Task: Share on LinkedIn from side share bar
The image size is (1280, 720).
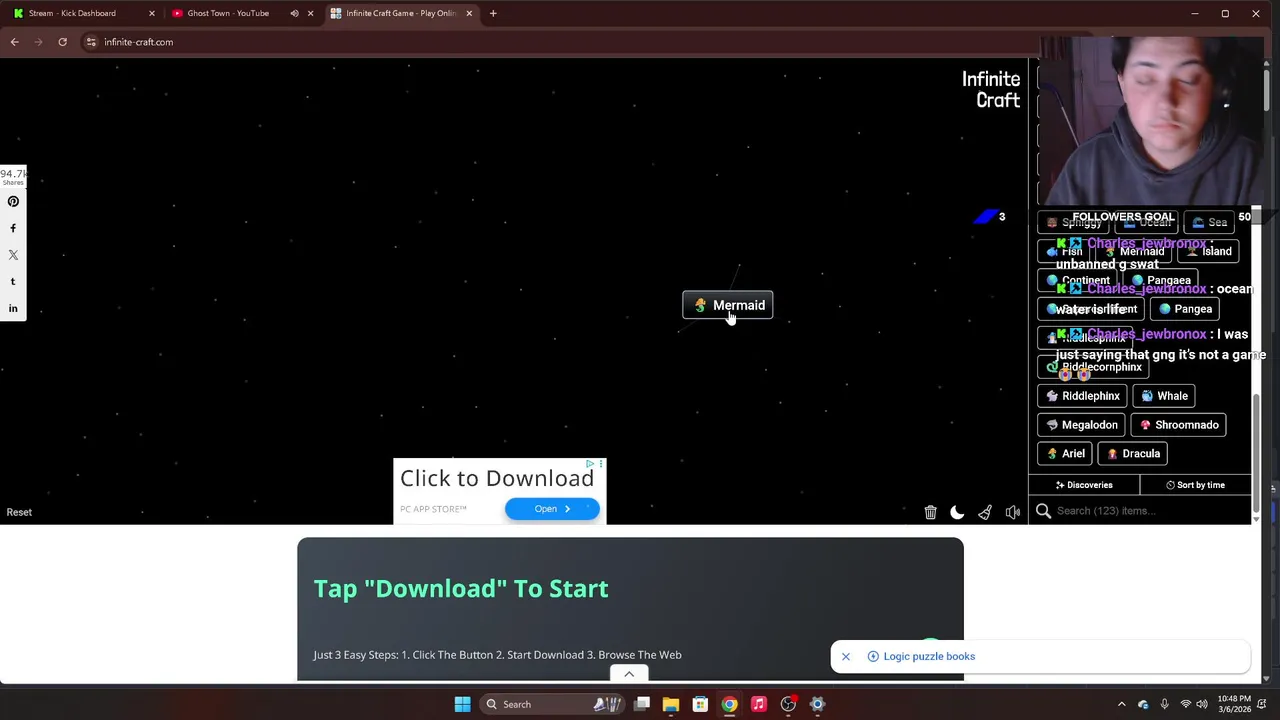Action: [x=13, y=308]
